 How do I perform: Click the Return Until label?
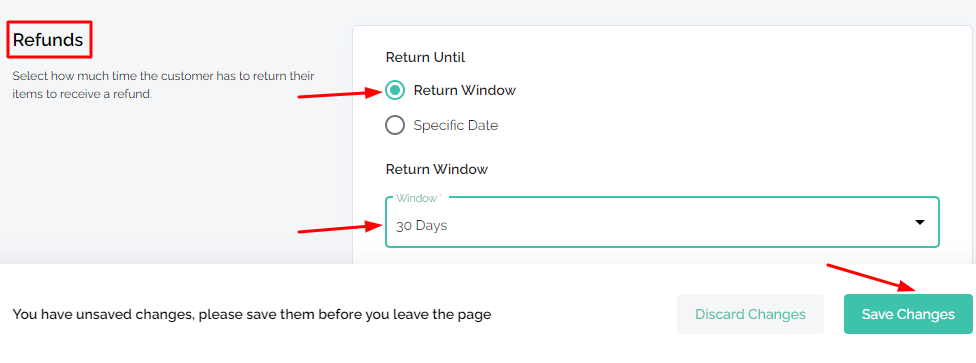tap(425, 57)
